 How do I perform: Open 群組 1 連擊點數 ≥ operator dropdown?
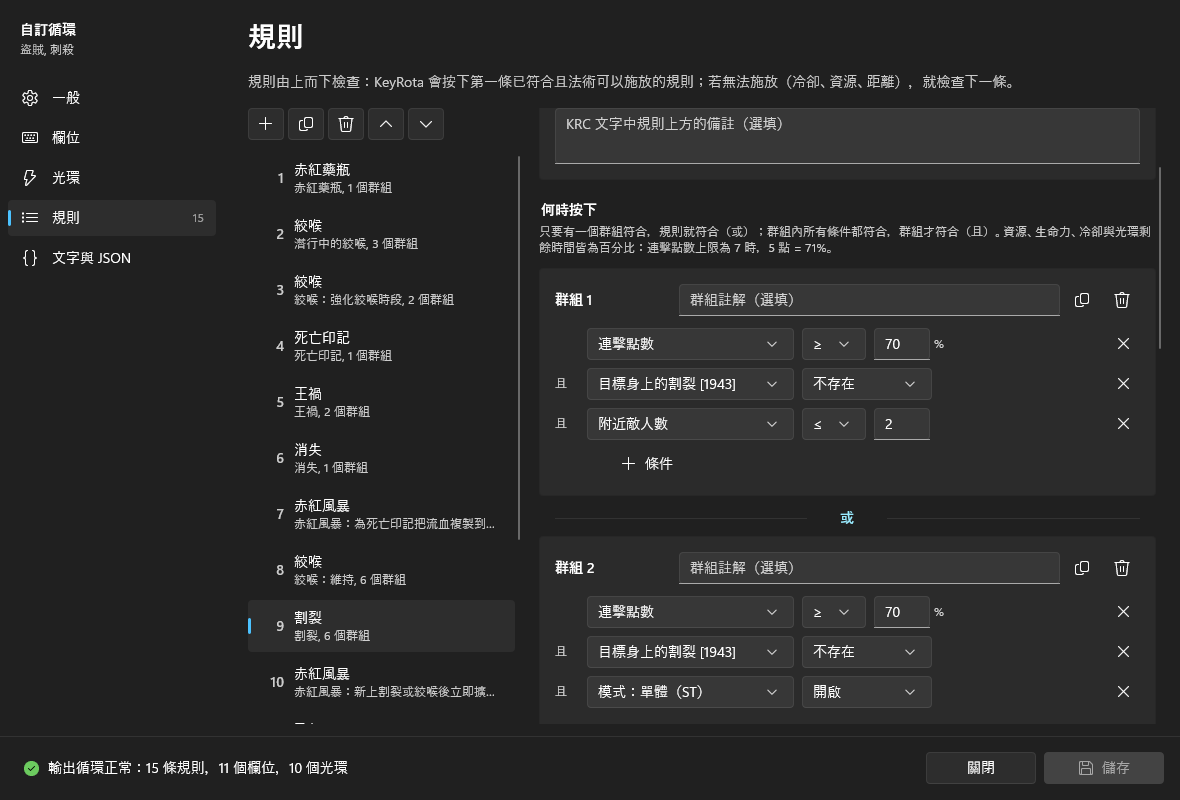click(833, 344)
